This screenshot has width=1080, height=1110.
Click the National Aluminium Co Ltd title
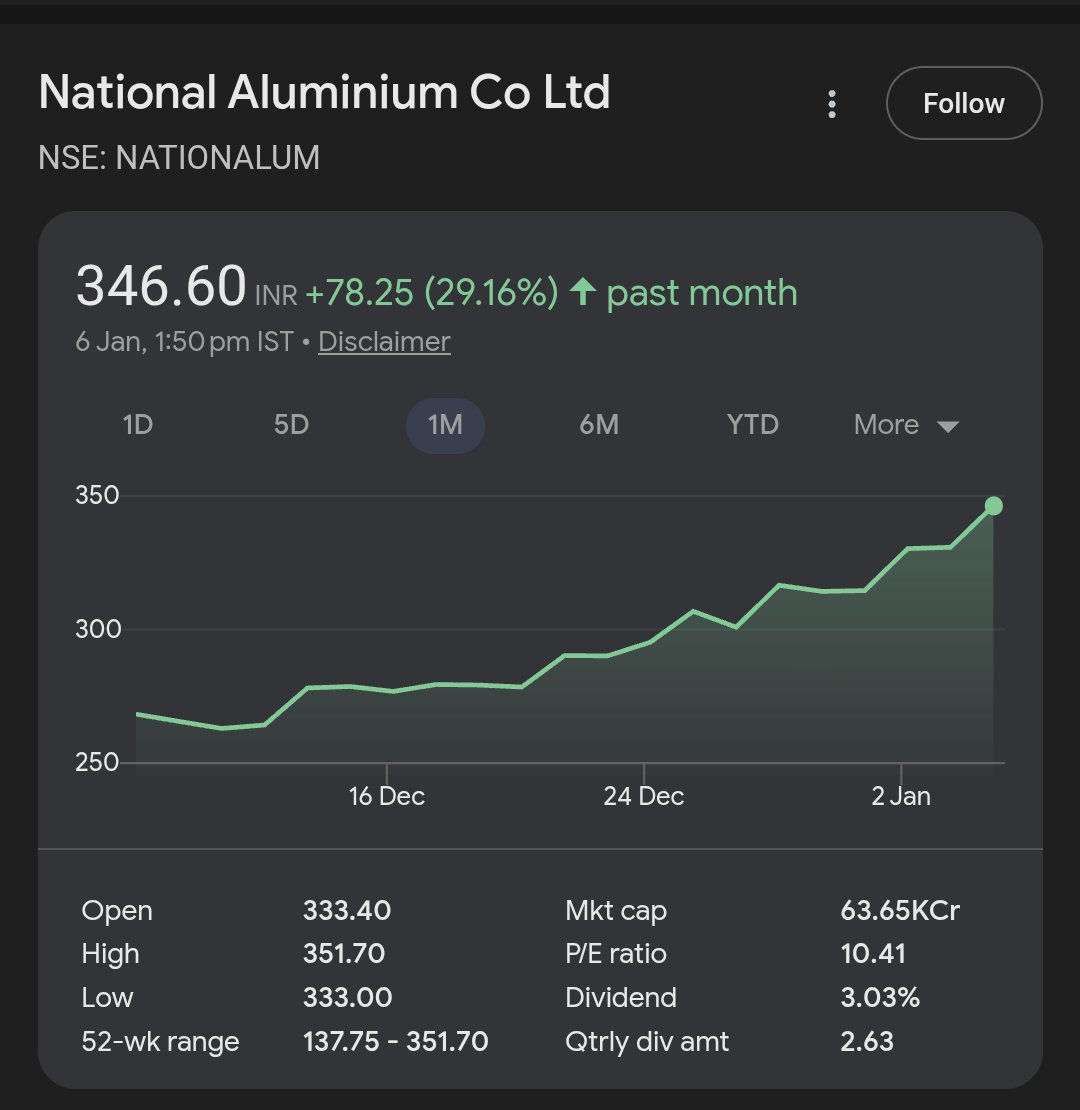tap(324, 92)
